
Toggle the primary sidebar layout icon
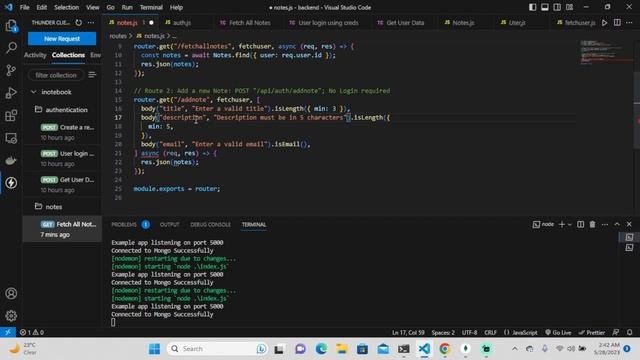pos(532,7)
